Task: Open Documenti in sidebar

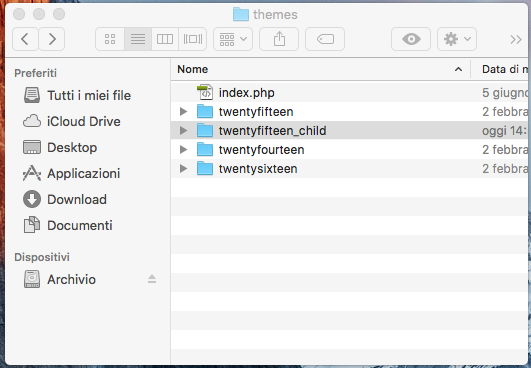Action: [x=68, y=225]
